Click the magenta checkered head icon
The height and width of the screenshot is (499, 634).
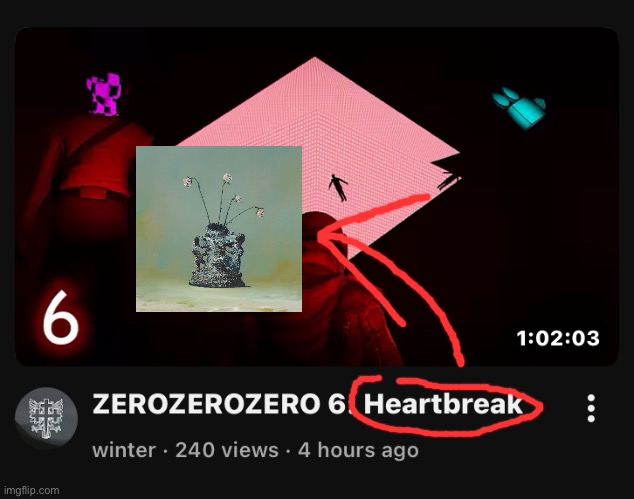(103, 94)
